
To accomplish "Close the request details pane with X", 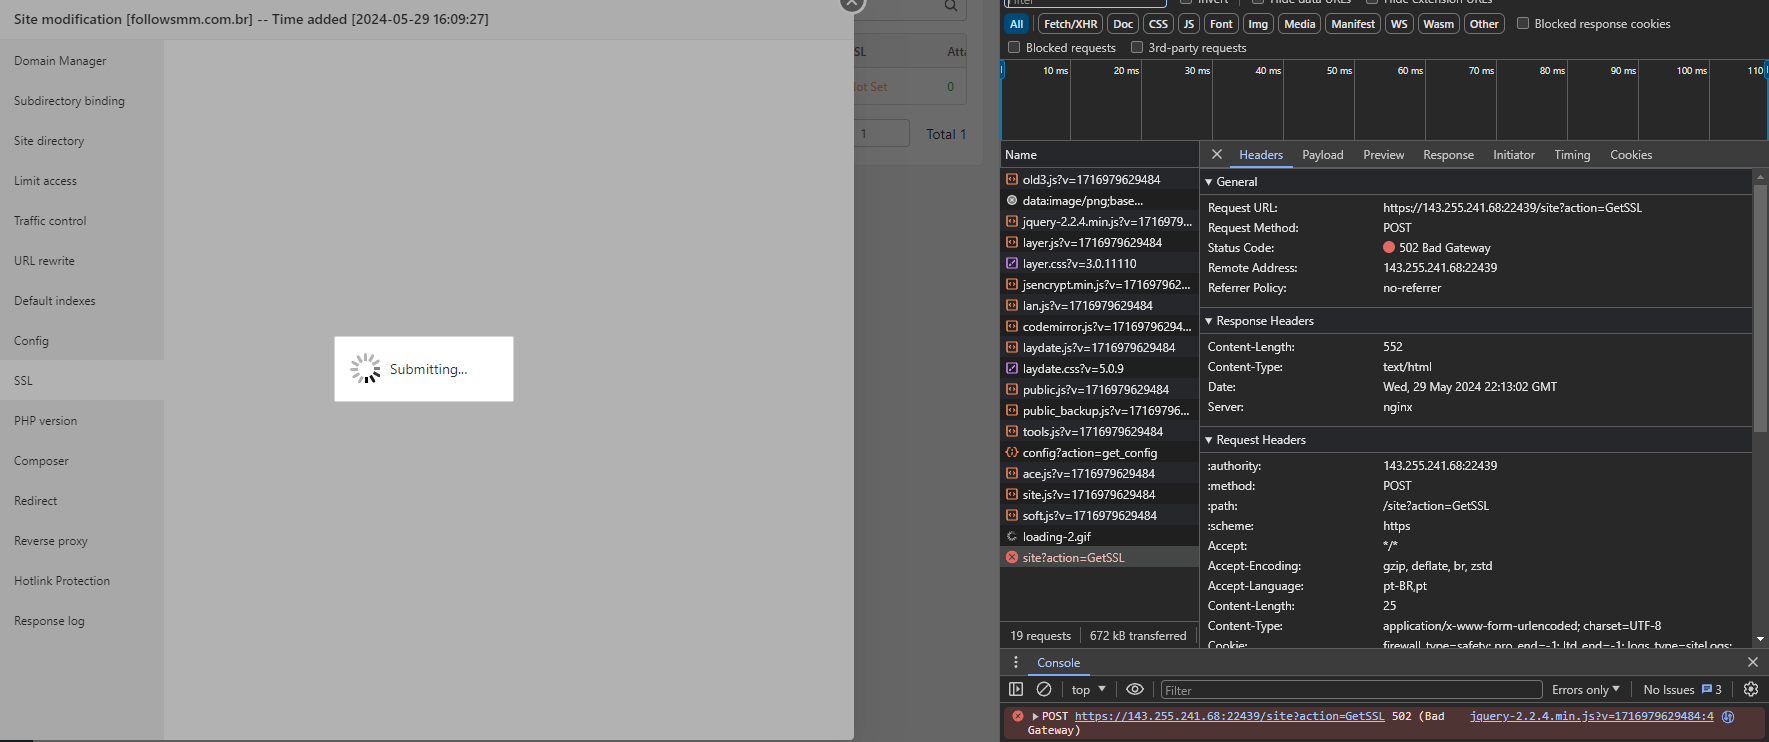I will click(x=1216, y=154).
